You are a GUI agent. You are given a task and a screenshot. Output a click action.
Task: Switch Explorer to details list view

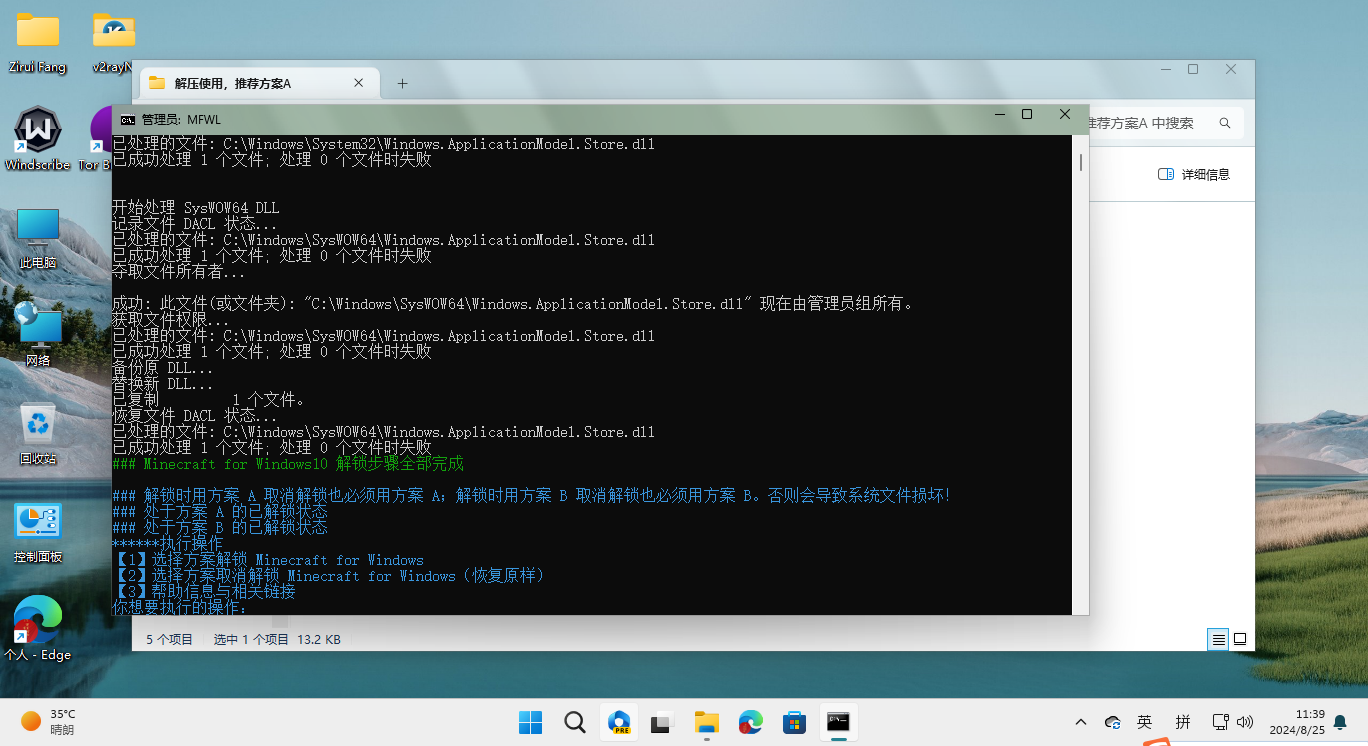tap(1218, 639)
